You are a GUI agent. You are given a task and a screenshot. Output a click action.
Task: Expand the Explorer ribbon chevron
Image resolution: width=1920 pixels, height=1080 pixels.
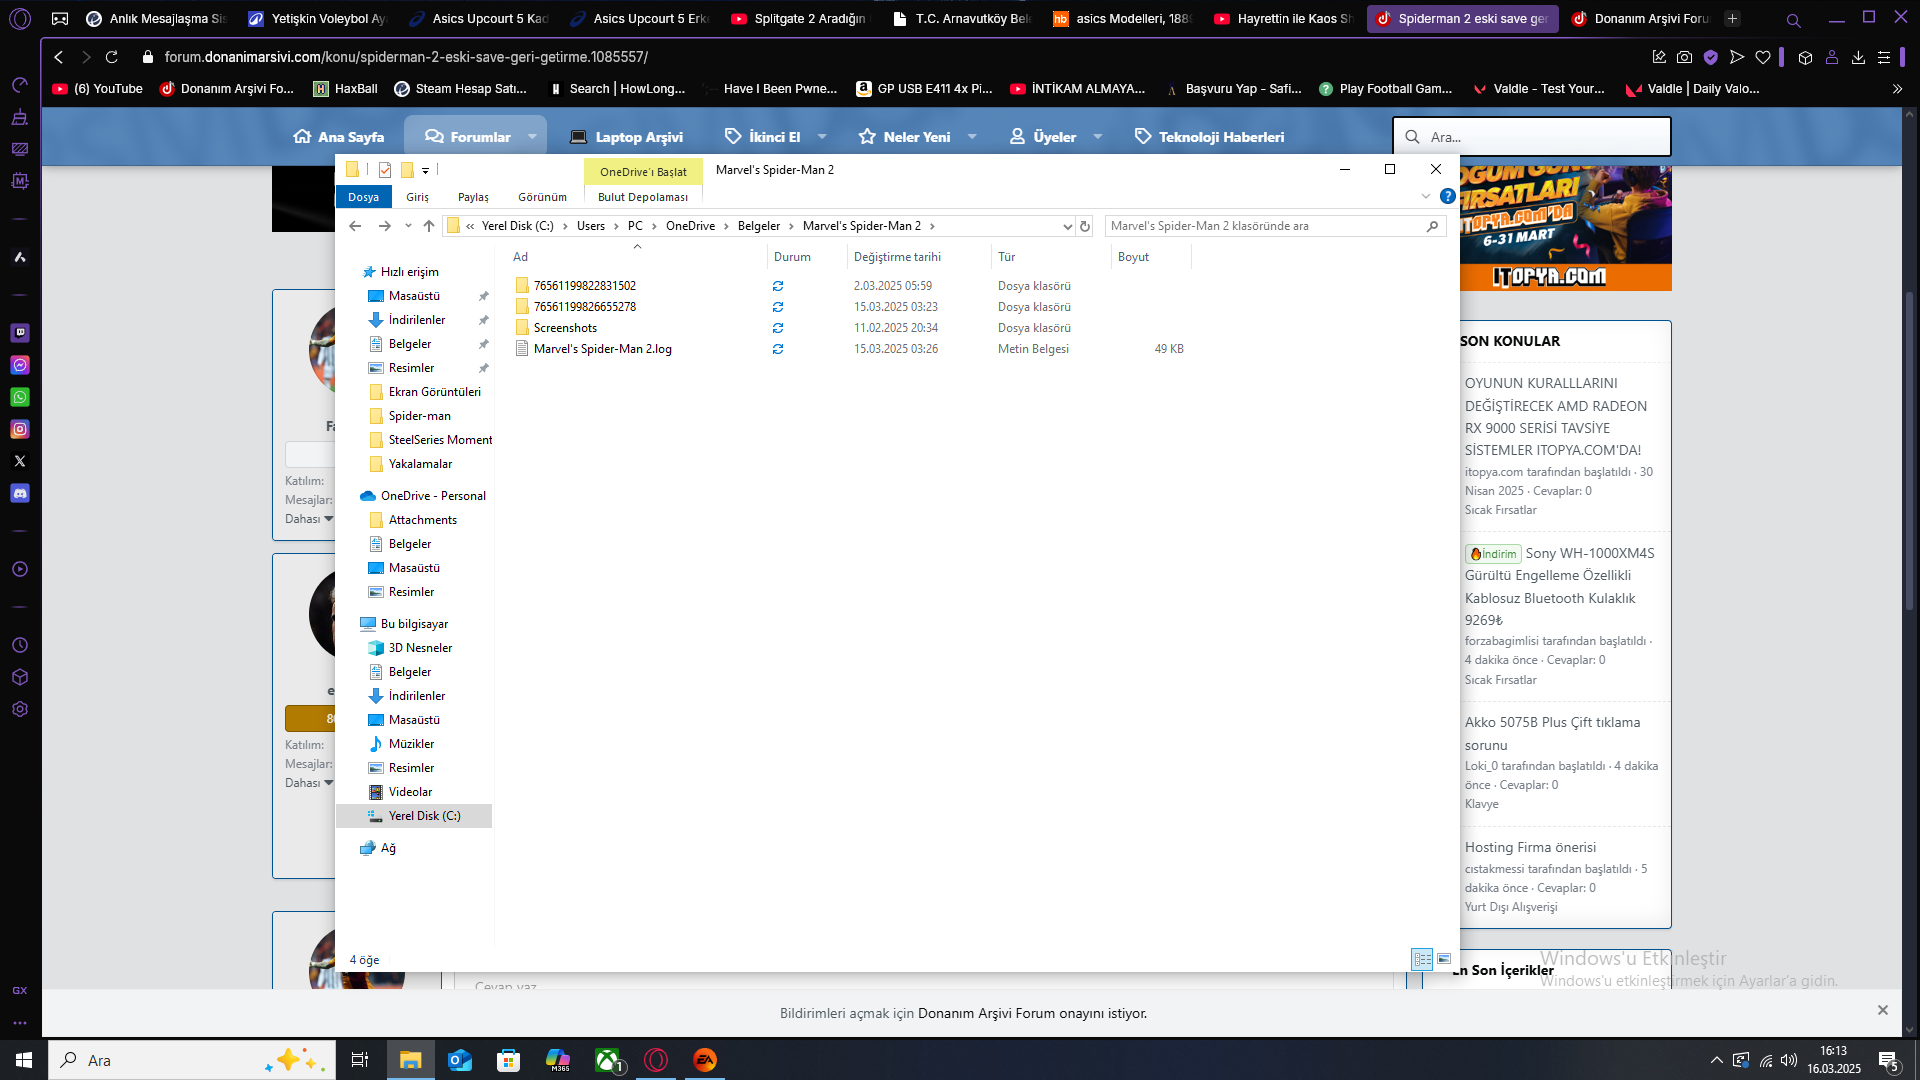pos(1425,196)
